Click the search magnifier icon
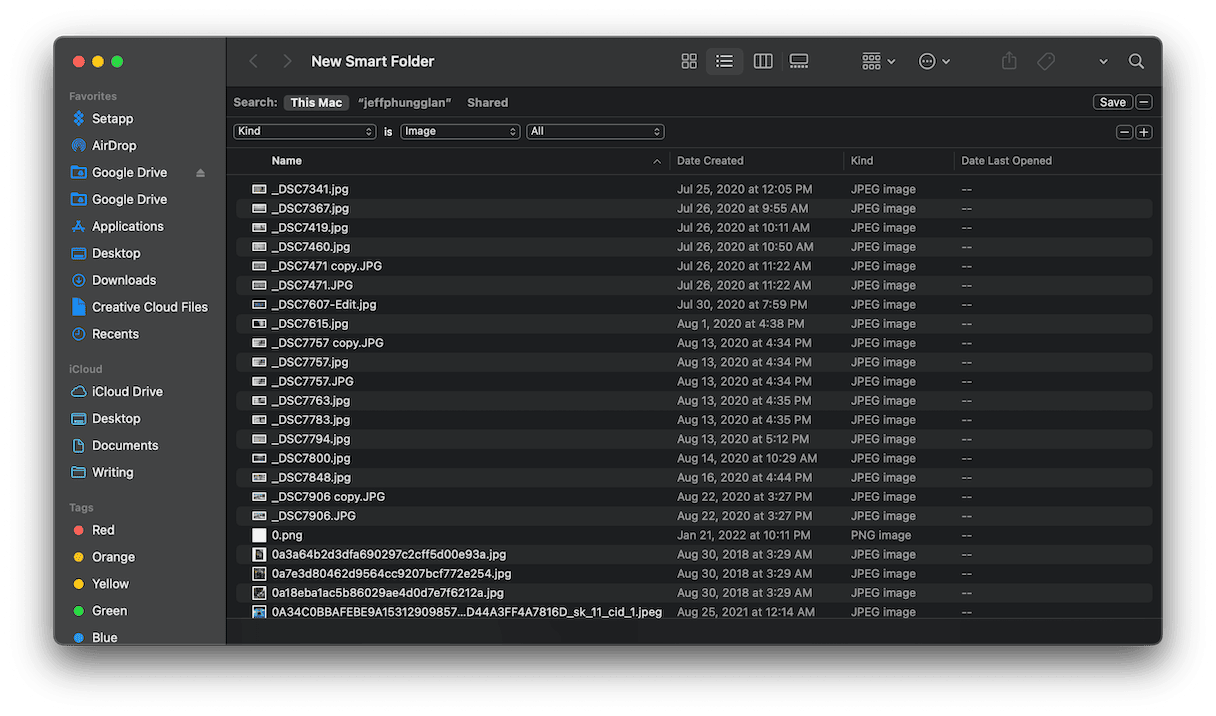This screenshot has width=1216, height=716. pyautogui.click(x=1136, y=61)
